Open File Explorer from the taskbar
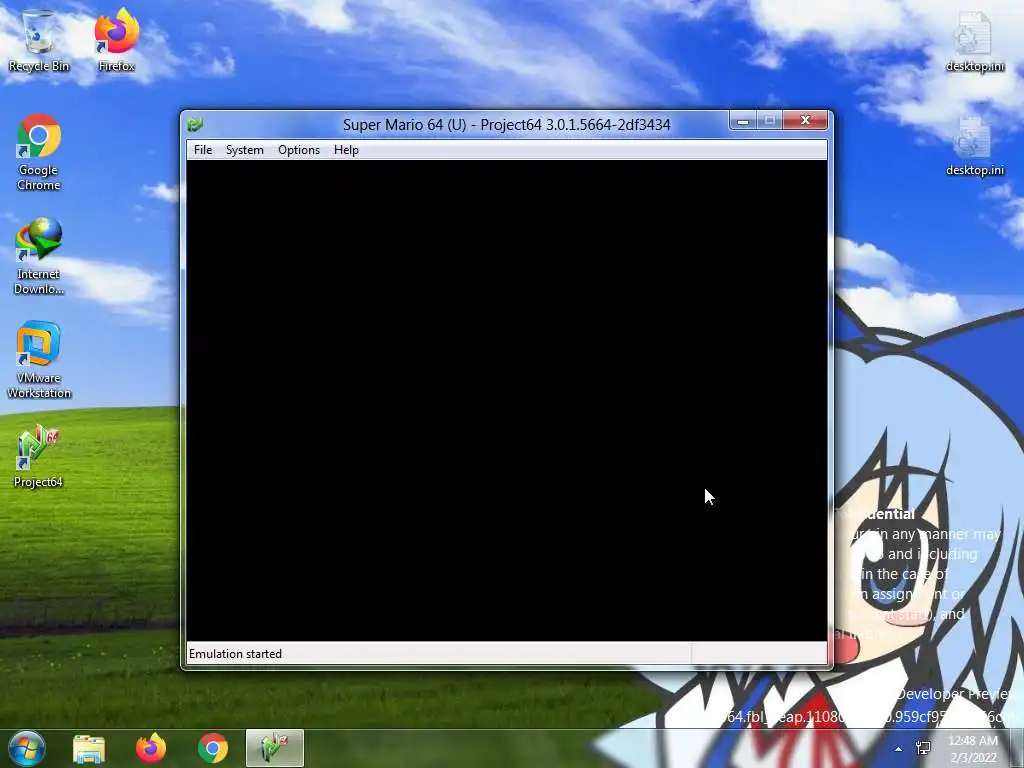The width and height of the screenshot is (1024, 768). point(89,748)
